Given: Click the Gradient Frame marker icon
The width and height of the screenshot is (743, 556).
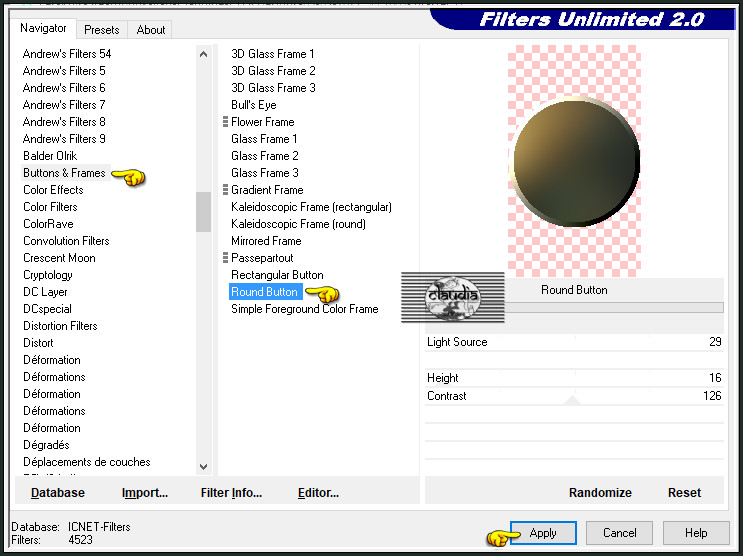Looking at the screenshot, I should coord(226,190).
